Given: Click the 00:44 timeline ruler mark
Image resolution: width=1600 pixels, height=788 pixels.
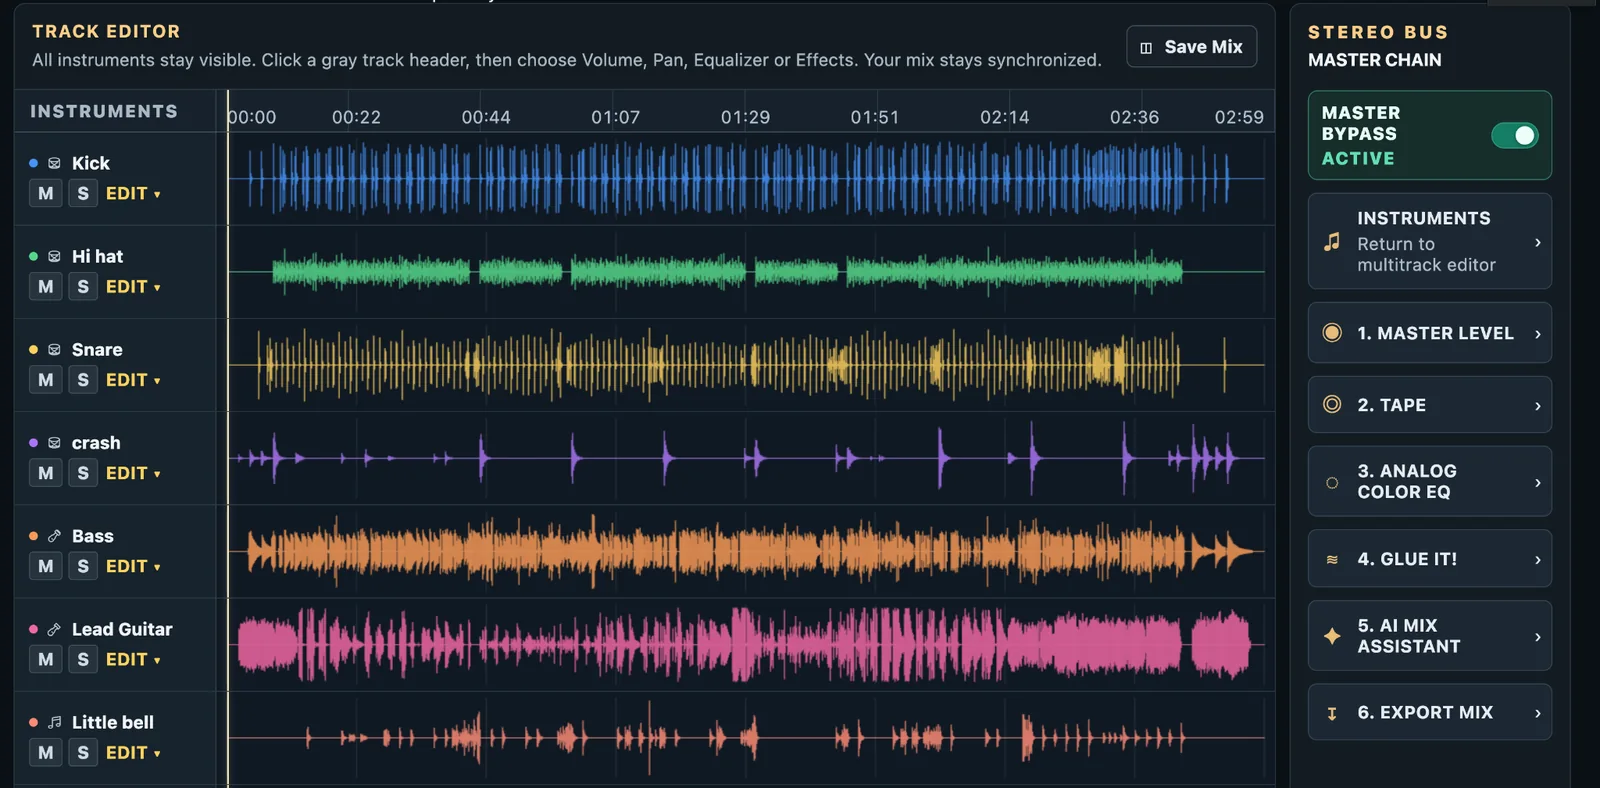Looking at the screenshot, I should point(486,117).
